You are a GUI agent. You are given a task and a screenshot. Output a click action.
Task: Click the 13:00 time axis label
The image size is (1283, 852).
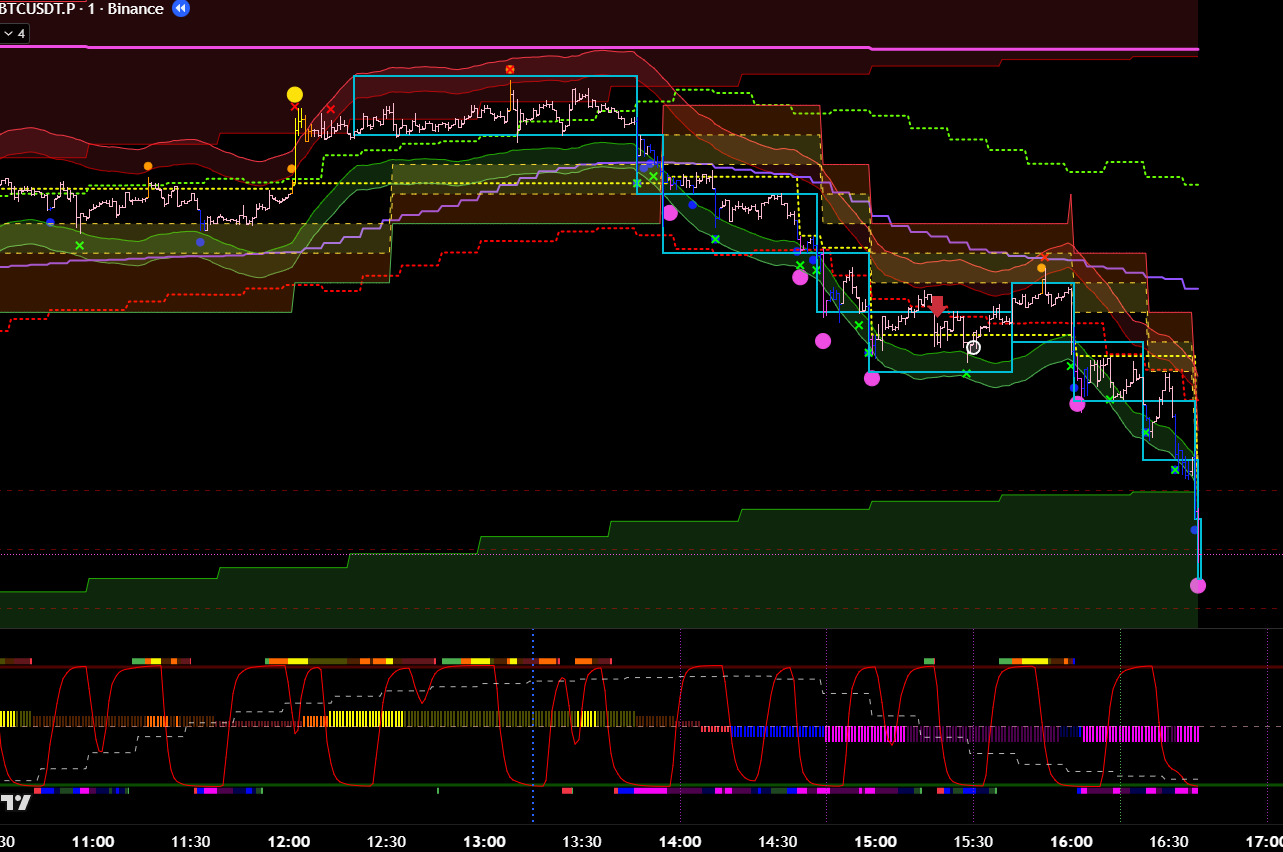click(484, 841)
